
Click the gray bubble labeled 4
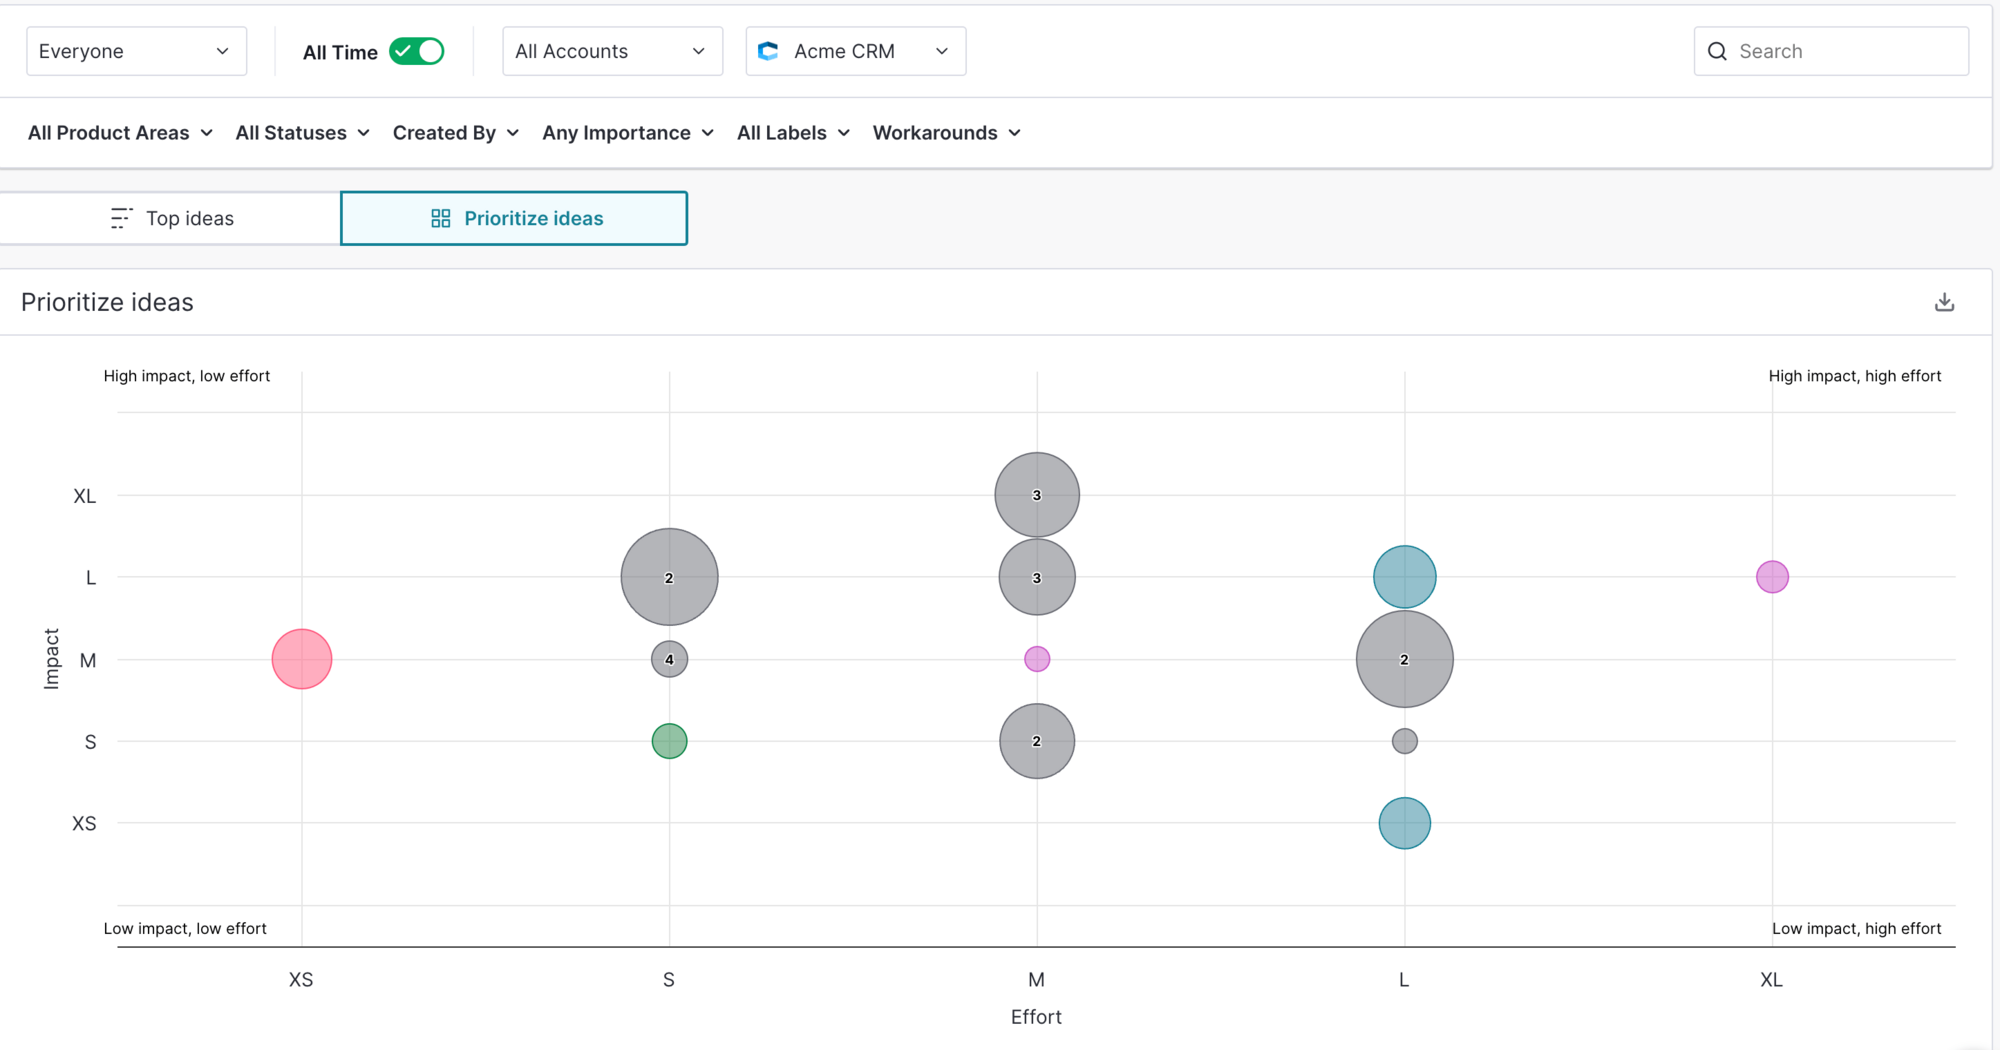(x=669, y=659)
